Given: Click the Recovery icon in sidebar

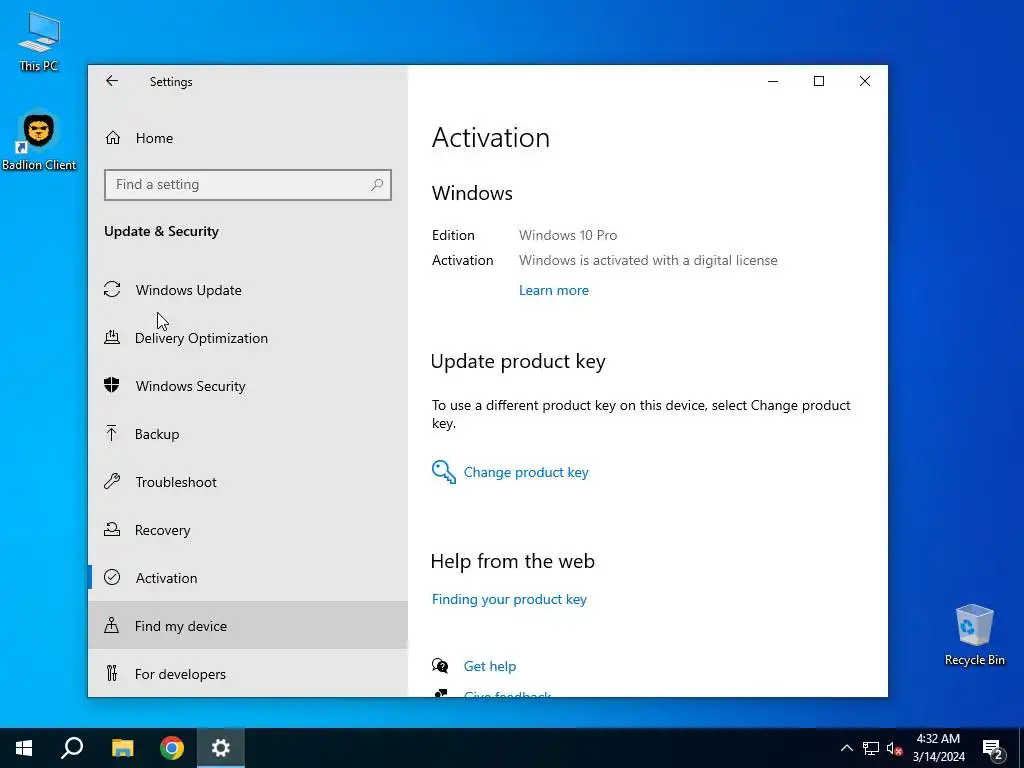Looking at the screenshot, I should click(x=112, y=529).
